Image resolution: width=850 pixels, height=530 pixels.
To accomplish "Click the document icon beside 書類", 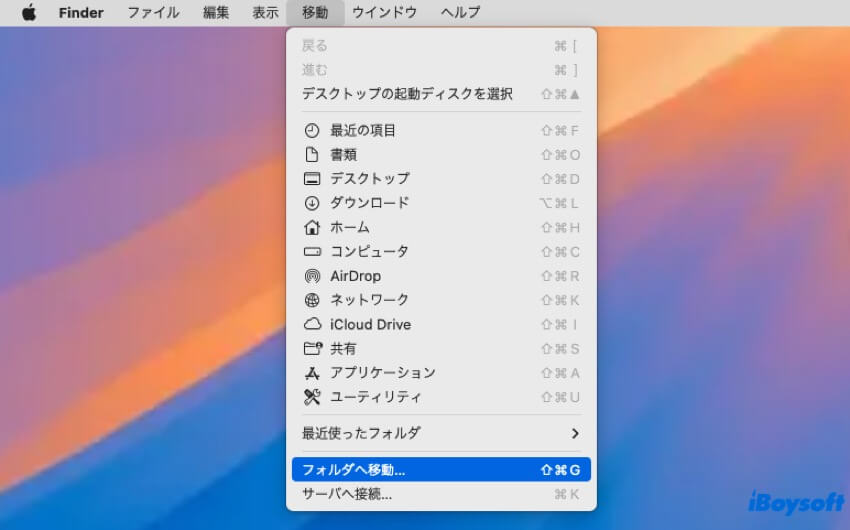I will coord(312,155).
